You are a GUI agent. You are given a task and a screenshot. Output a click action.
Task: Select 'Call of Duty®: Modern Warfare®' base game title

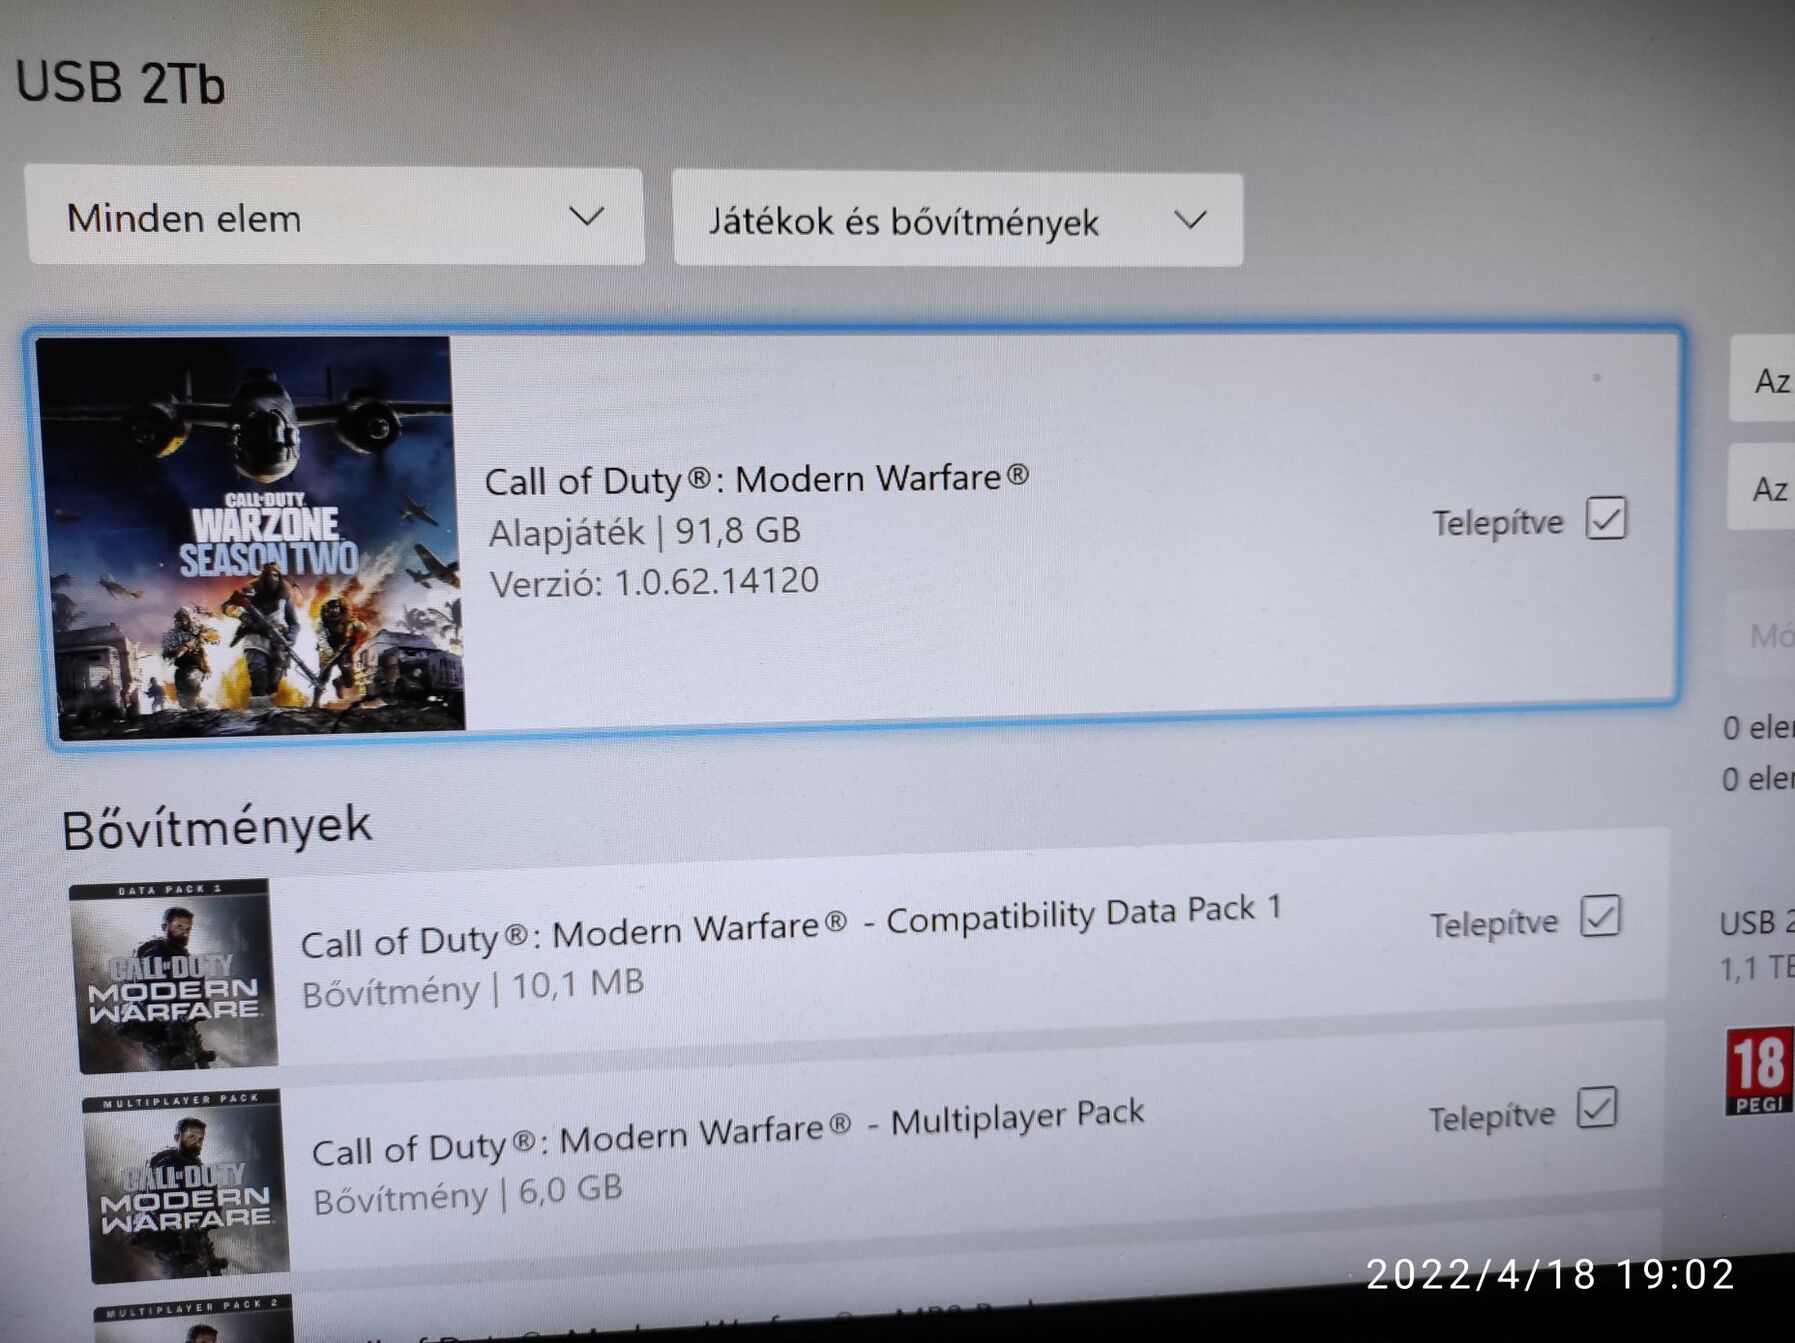[757, 479]
